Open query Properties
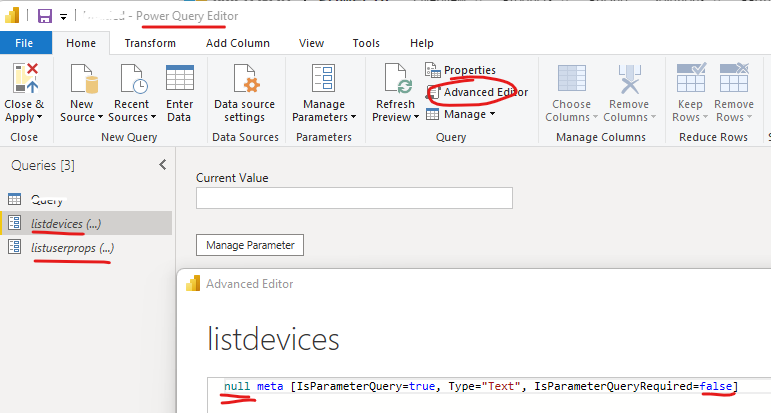Screen dimensions: 771x413 coord(460,70)
